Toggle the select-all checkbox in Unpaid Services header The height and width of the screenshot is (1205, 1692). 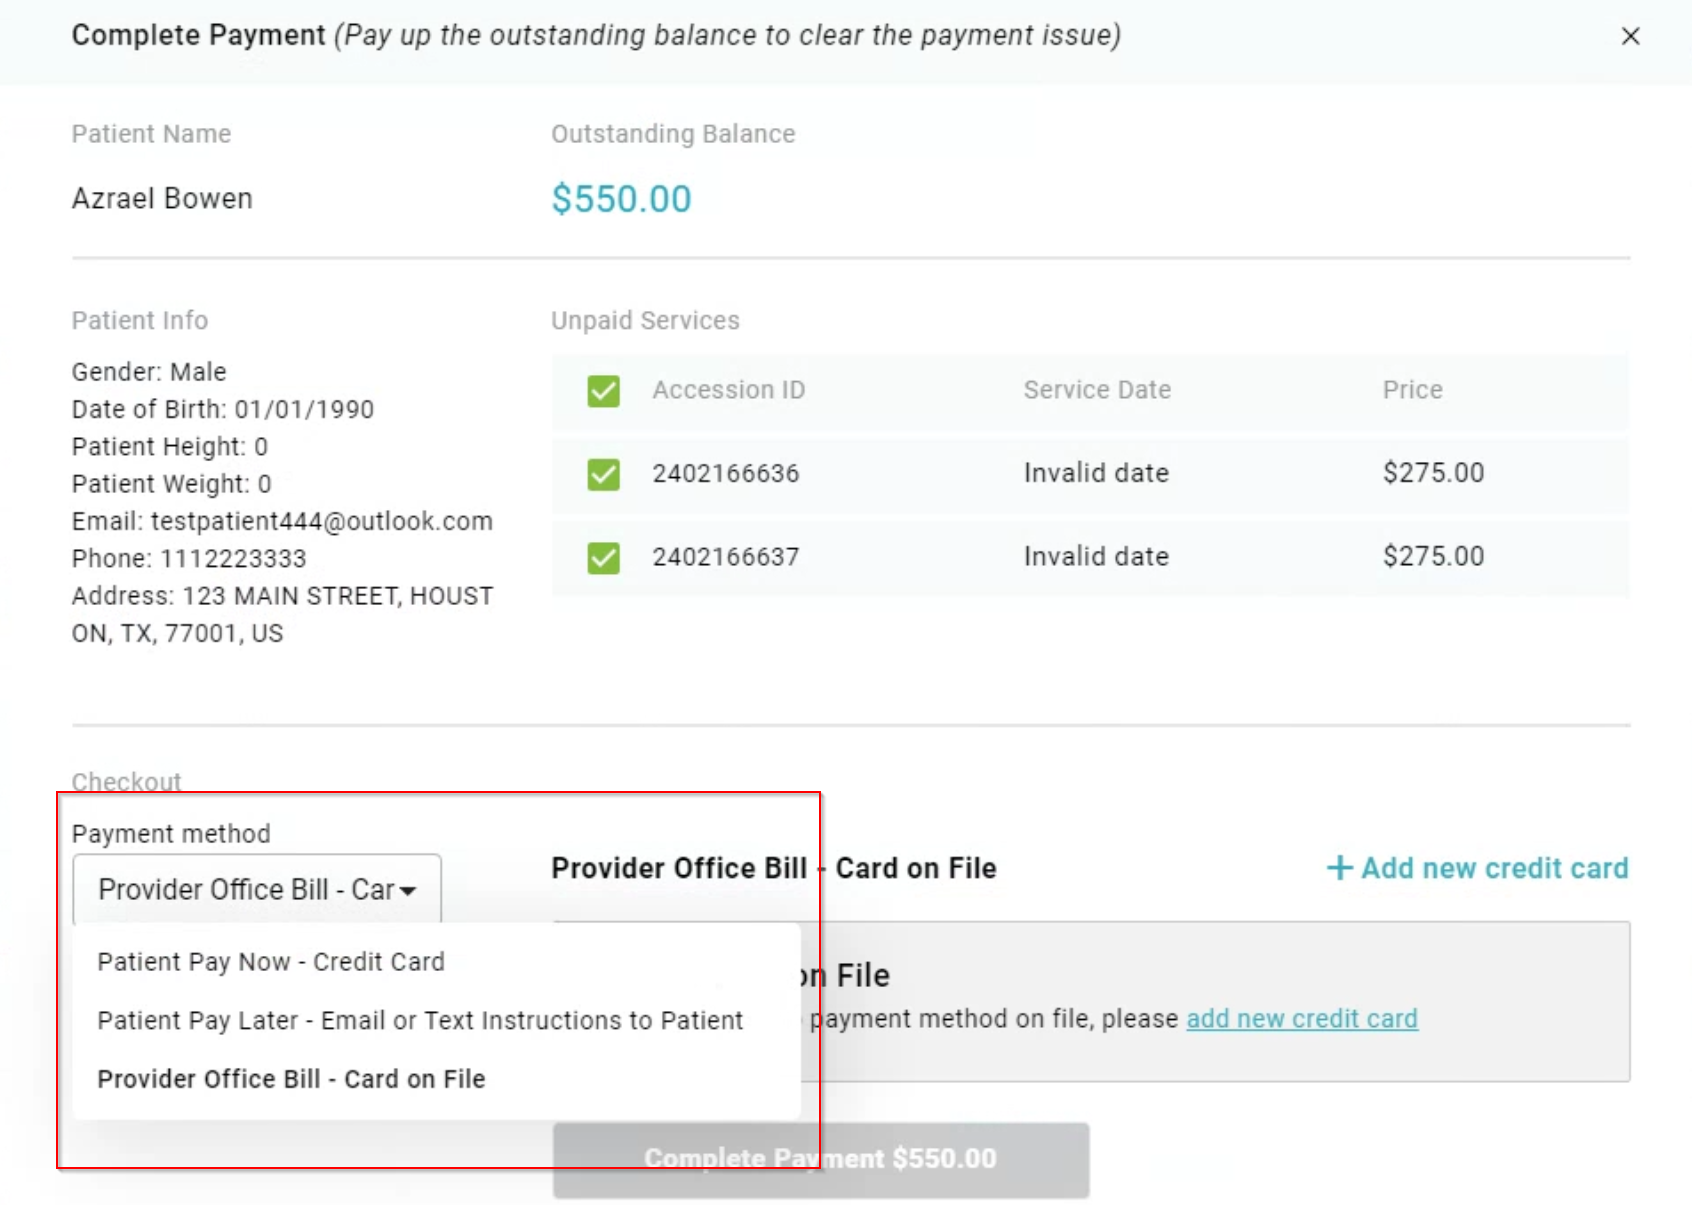pyautogui.click(x=603, y=391)
